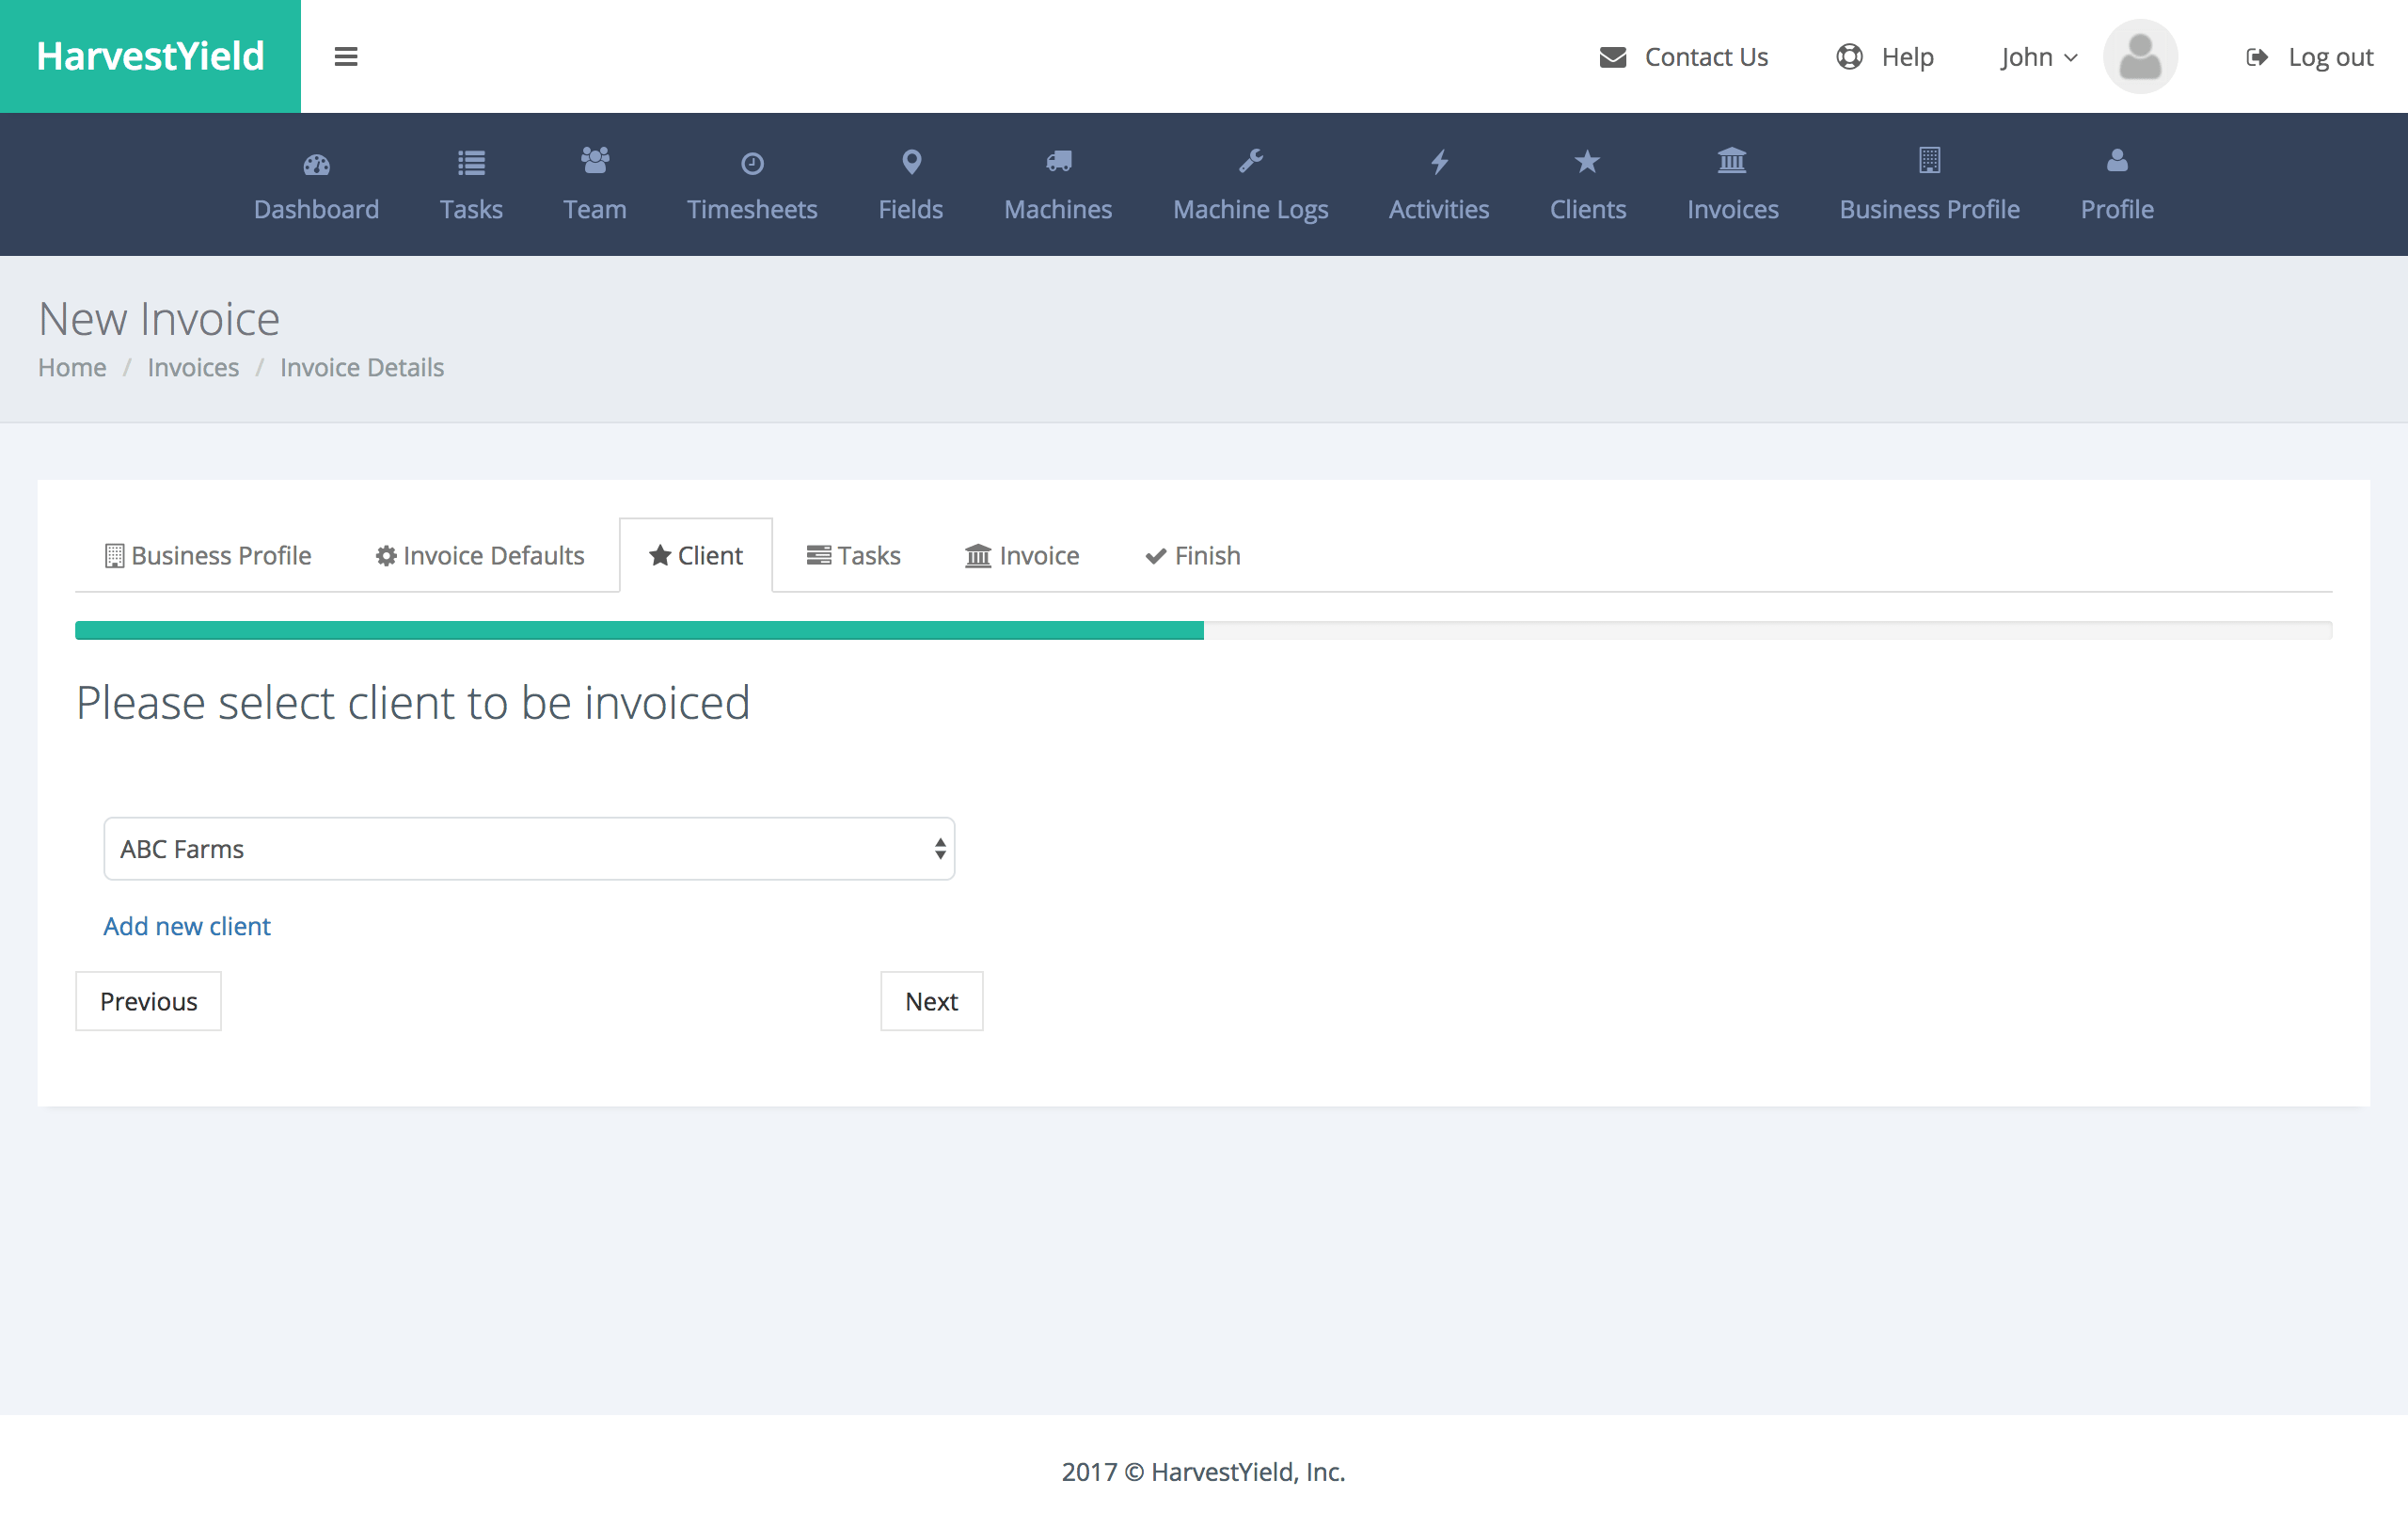2408x1528 pixels.
Task: Open the Tasks section icon
Action: pyautogui.click(x=468, y=162)
